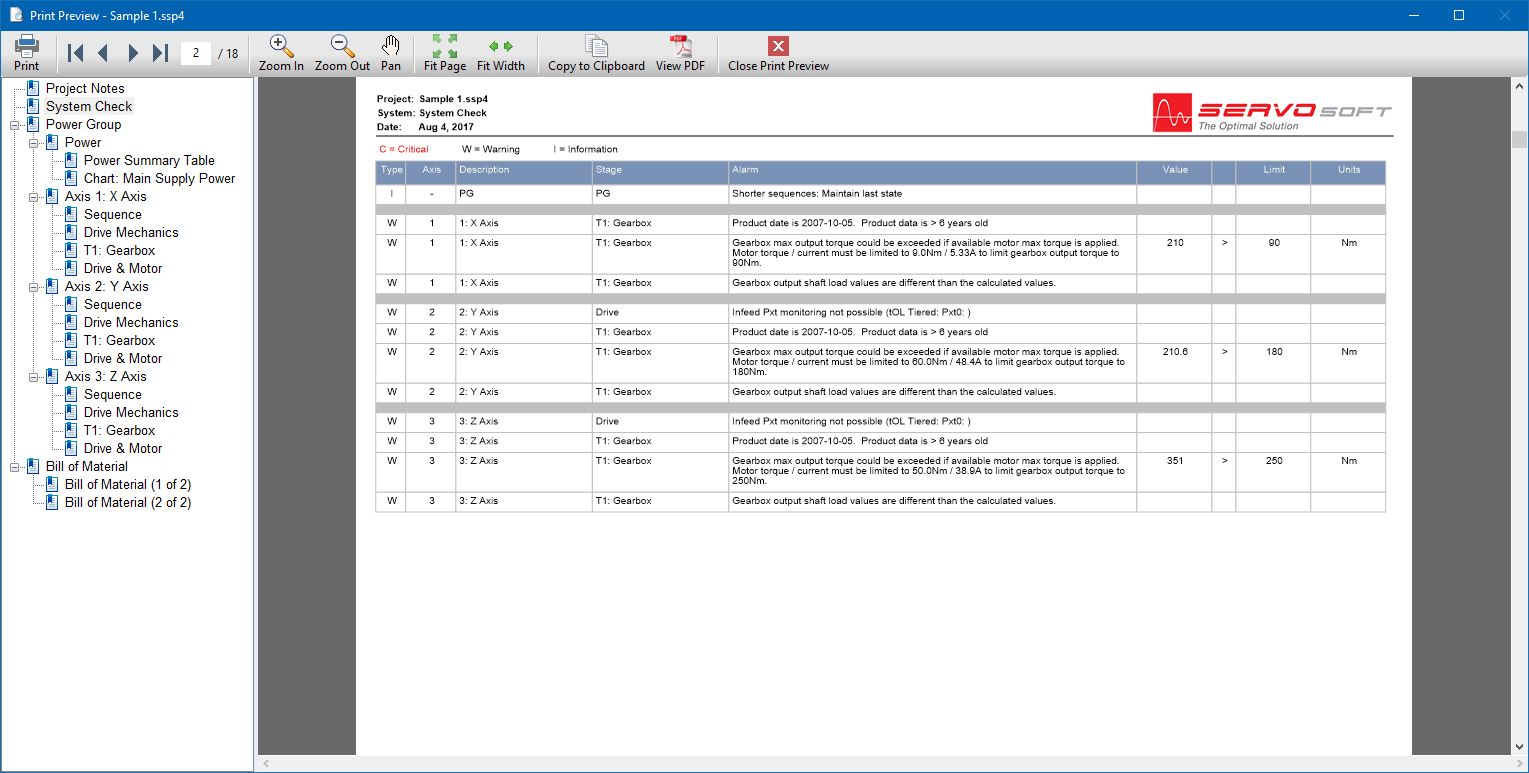Image resolution: width=1529 pixels, height=773 pixels.
Task: Collapse the Axis 1: X Axis node
Action: click(34, 197)
